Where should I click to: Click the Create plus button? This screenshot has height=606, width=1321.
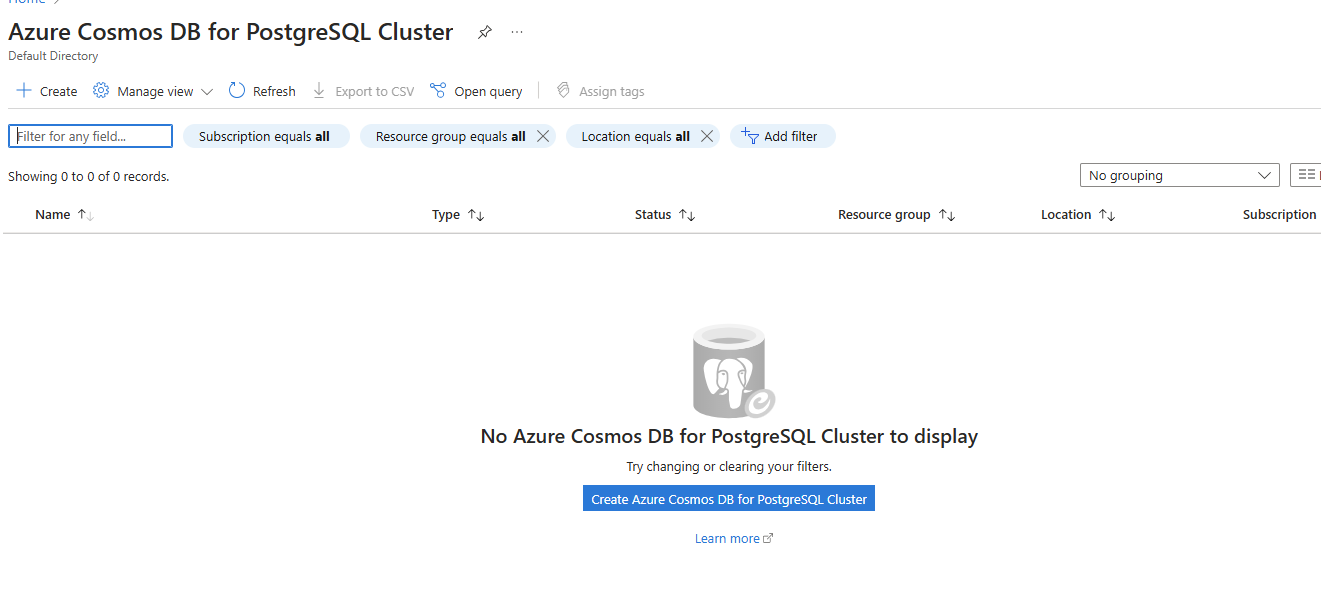tap(46, 91)
